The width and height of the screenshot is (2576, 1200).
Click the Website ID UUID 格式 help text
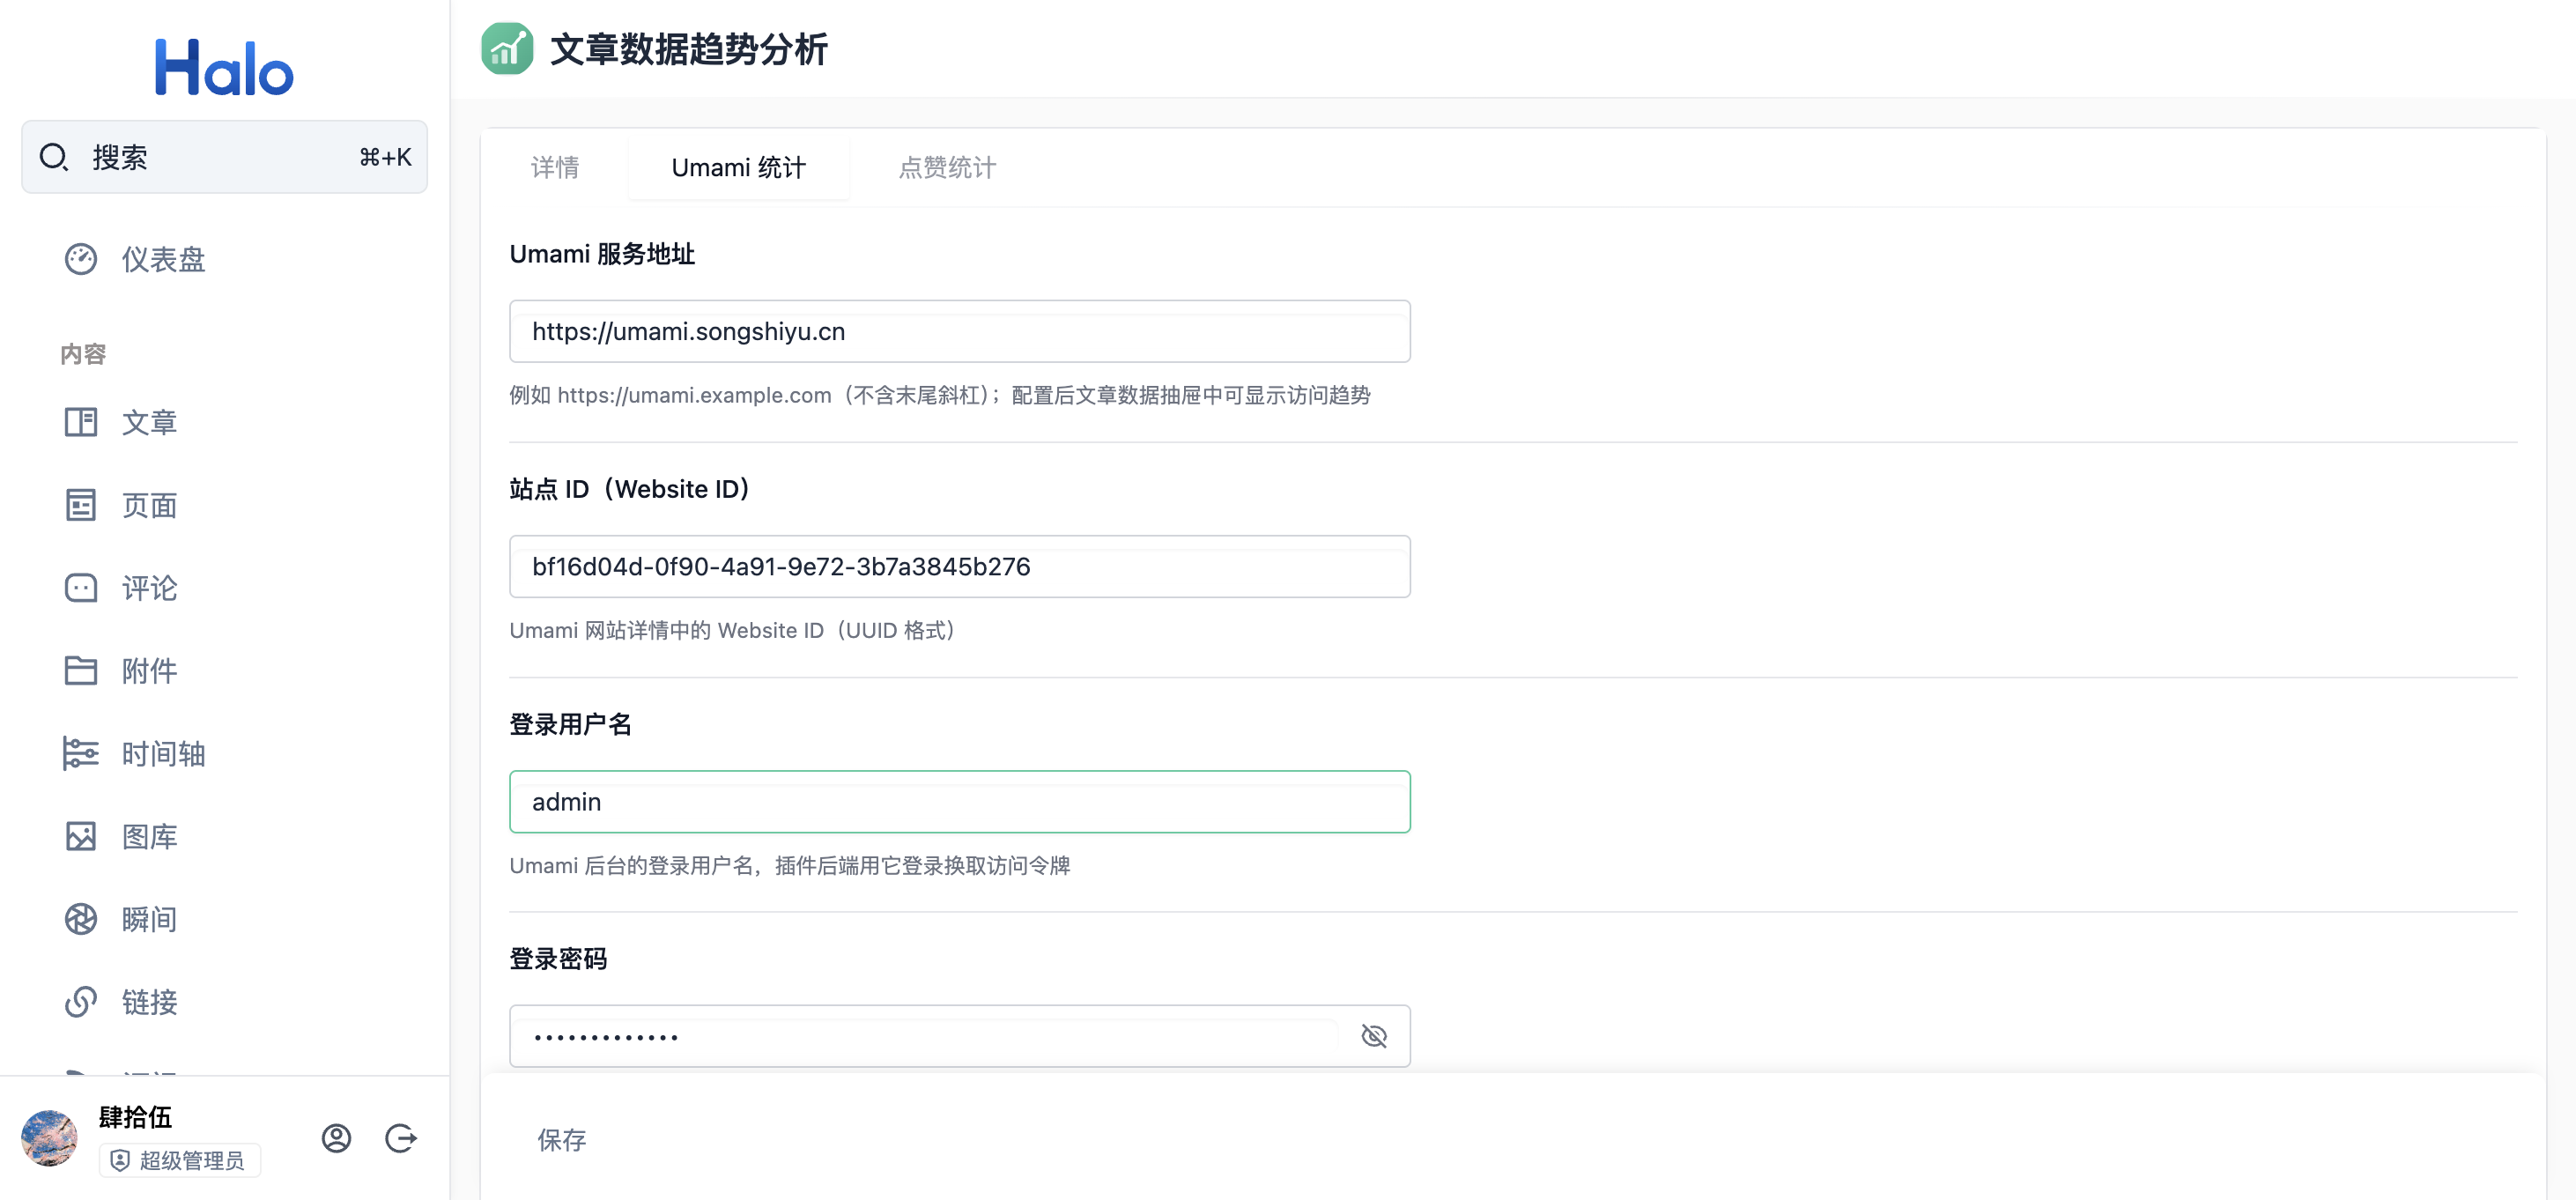(x=736, y=630)
